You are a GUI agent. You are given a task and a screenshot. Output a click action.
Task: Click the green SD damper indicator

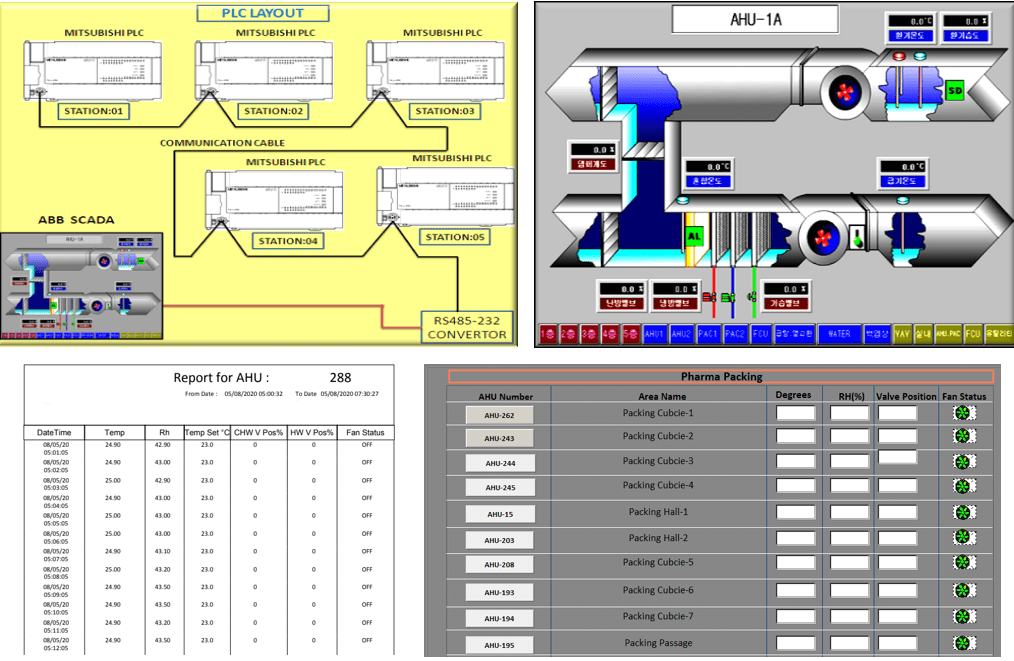click(x=955, y=91)
